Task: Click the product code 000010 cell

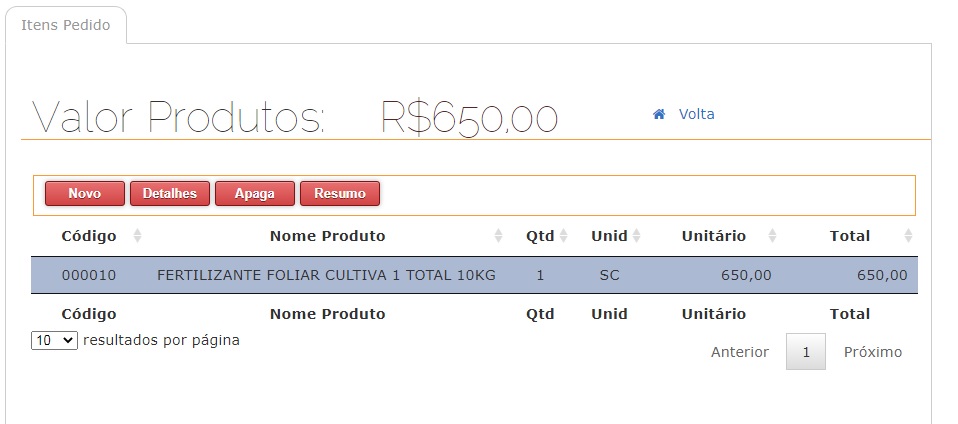Action: (89, 275)
